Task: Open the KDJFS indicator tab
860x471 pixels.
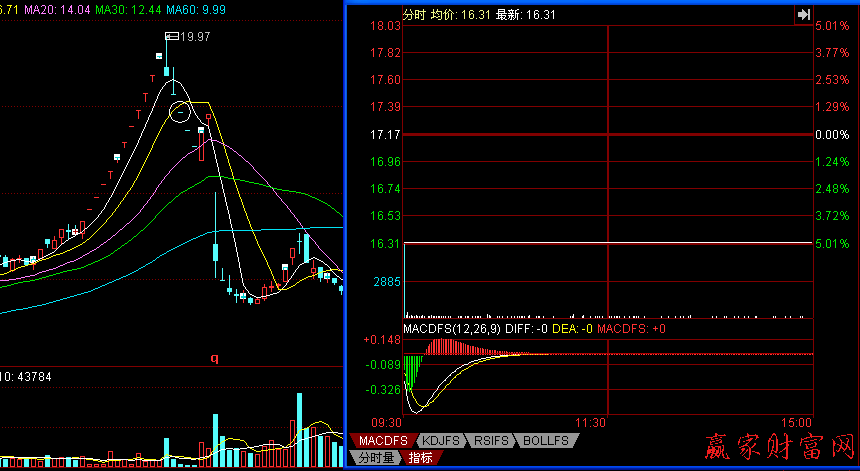Action: click(x=440, y=441)
